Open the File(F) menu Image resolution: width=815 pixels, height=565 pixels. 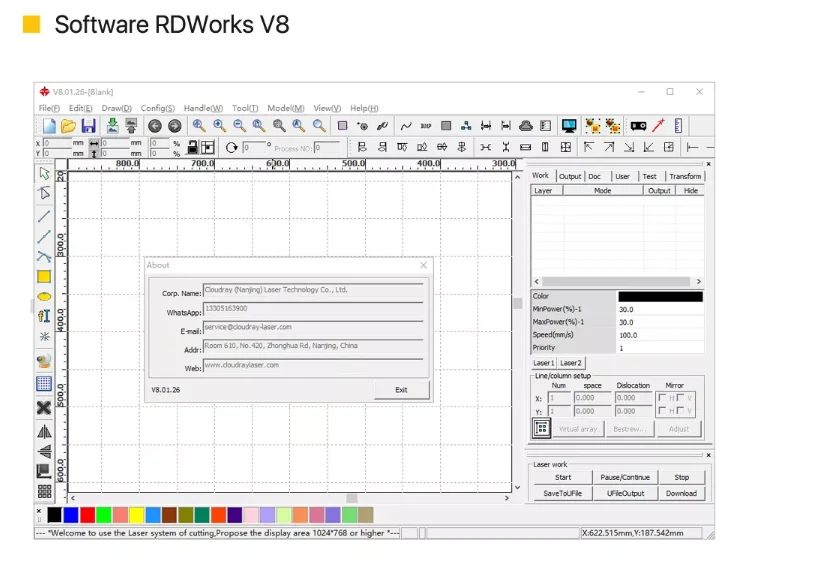[x=49, y=108]
